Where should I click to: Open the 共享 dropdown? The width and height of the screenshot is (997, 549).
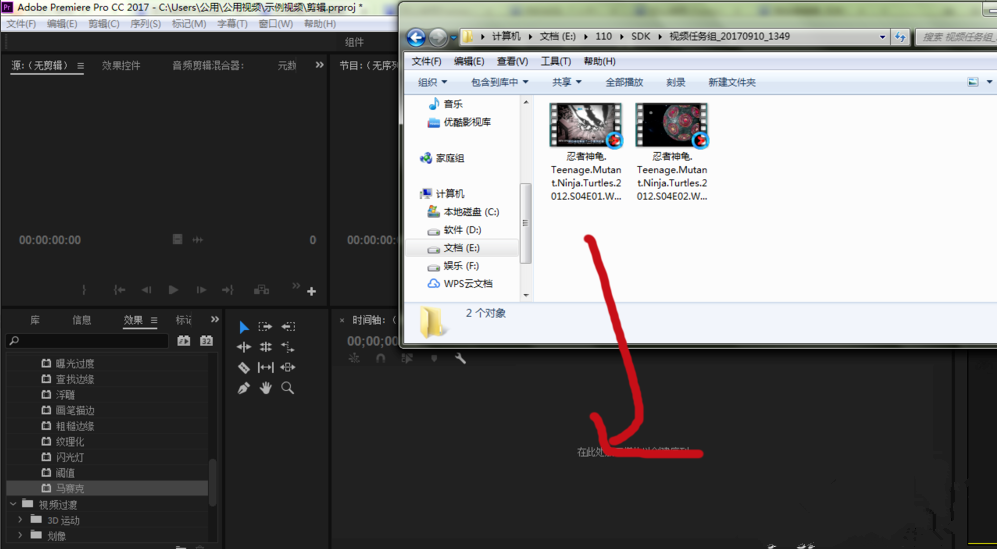[567, 82]
